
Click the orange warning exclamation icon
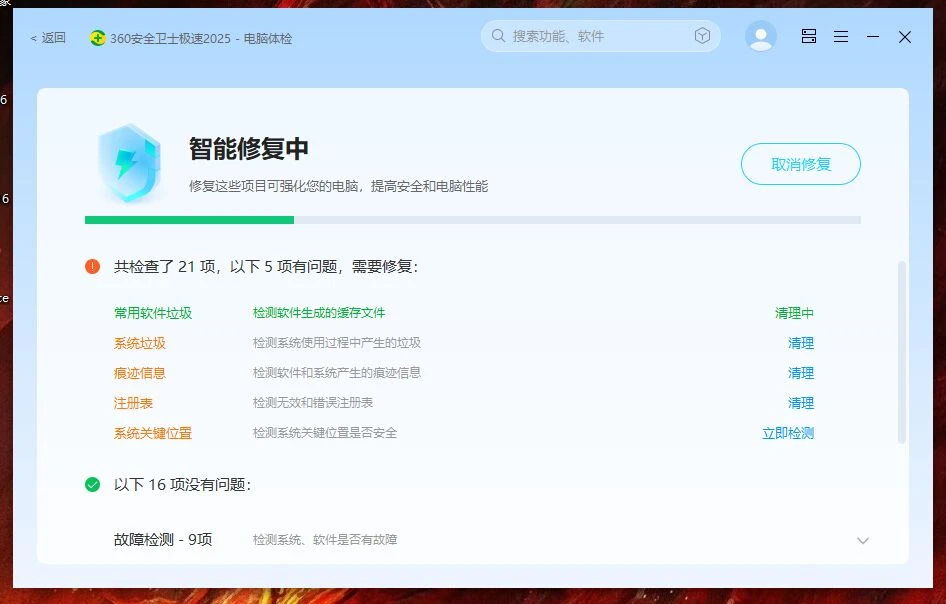[x=92, y=266]
